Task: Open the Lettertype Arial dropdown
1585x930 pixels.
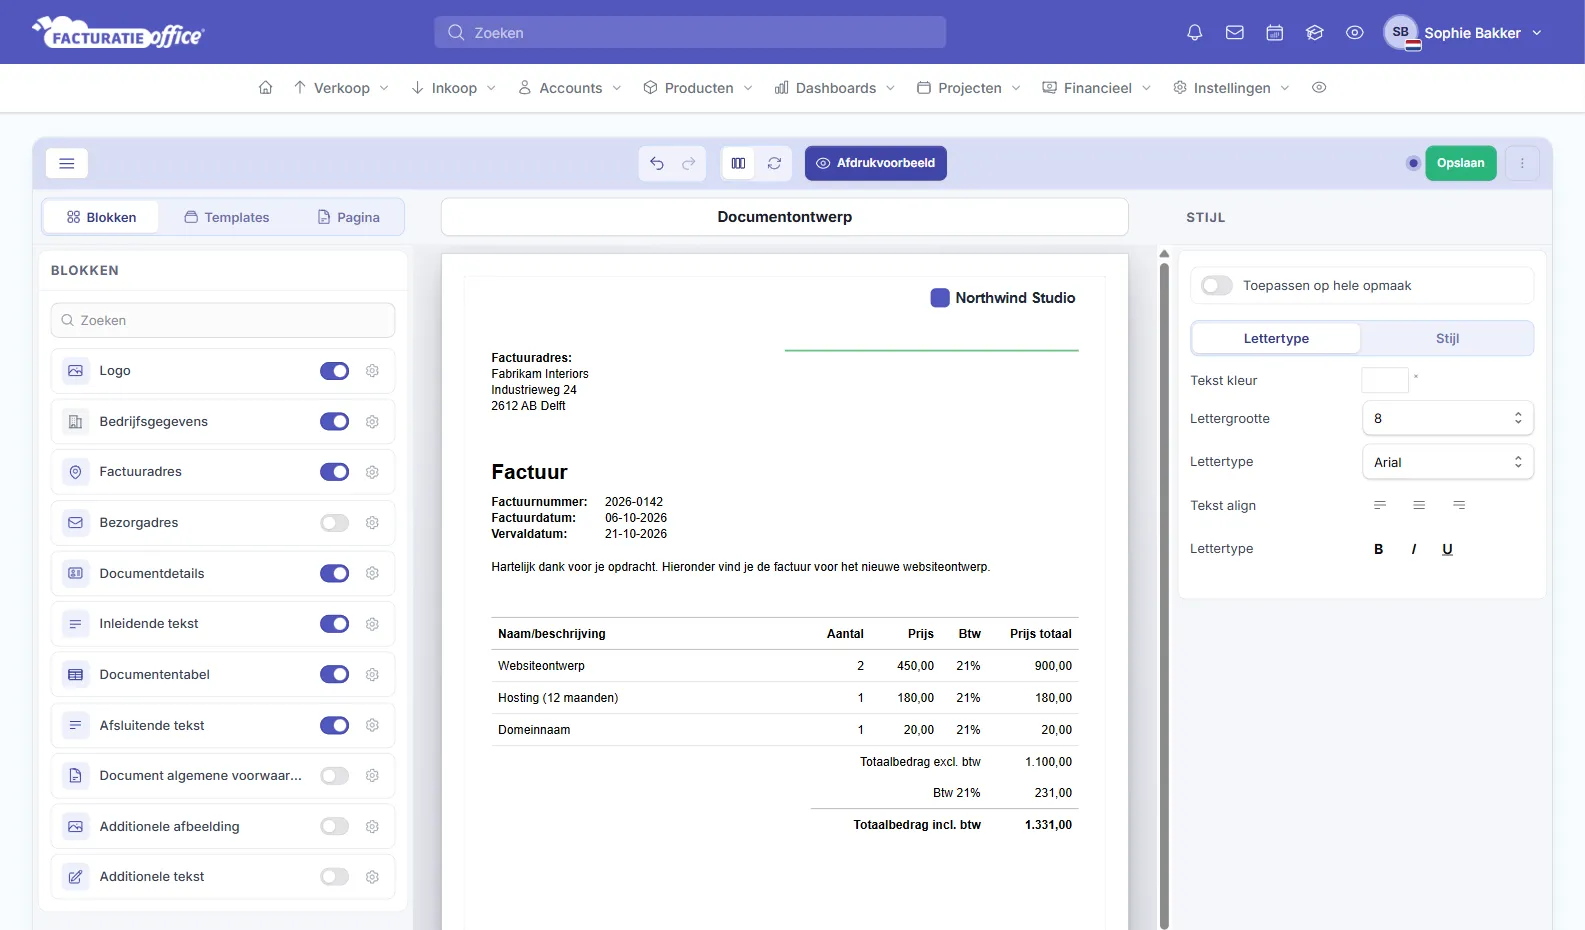Action: pyautogui.click(x=1447, y=462)
